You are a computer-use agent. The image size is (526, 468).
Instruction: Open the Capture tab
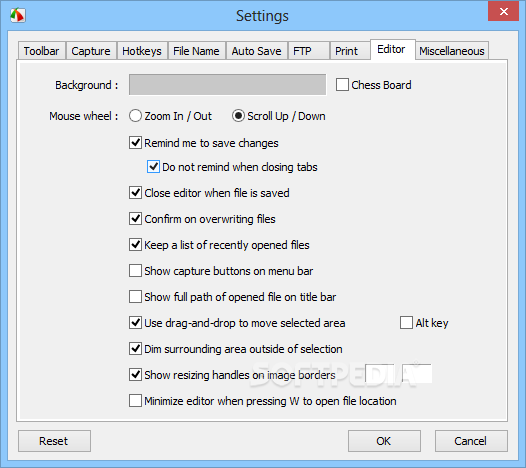click(x=91, y=51)
